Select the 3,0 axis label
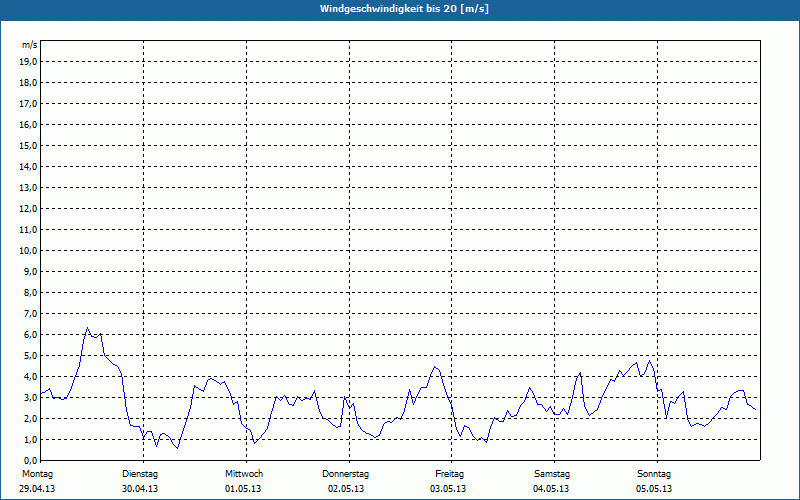The height and width of the screenshot is (500, 800). click(x=30, y=397)
